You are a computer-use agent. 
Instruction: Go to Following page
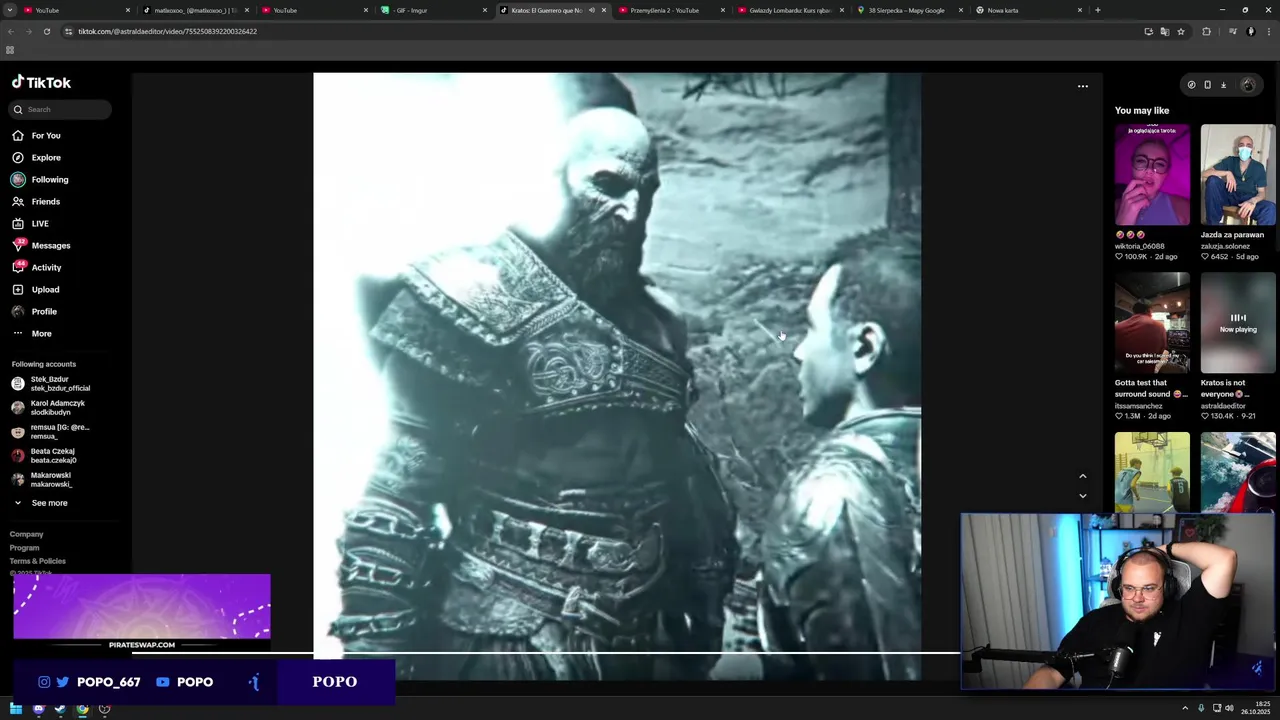coord(40,179)
